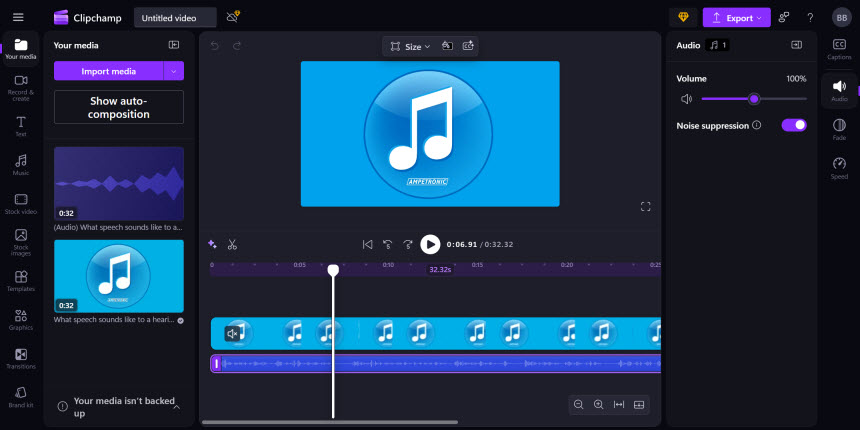The width and height of the screenshot is (860, 430).
Task: Zoom in the timeline
Action: tap(598, 405)
